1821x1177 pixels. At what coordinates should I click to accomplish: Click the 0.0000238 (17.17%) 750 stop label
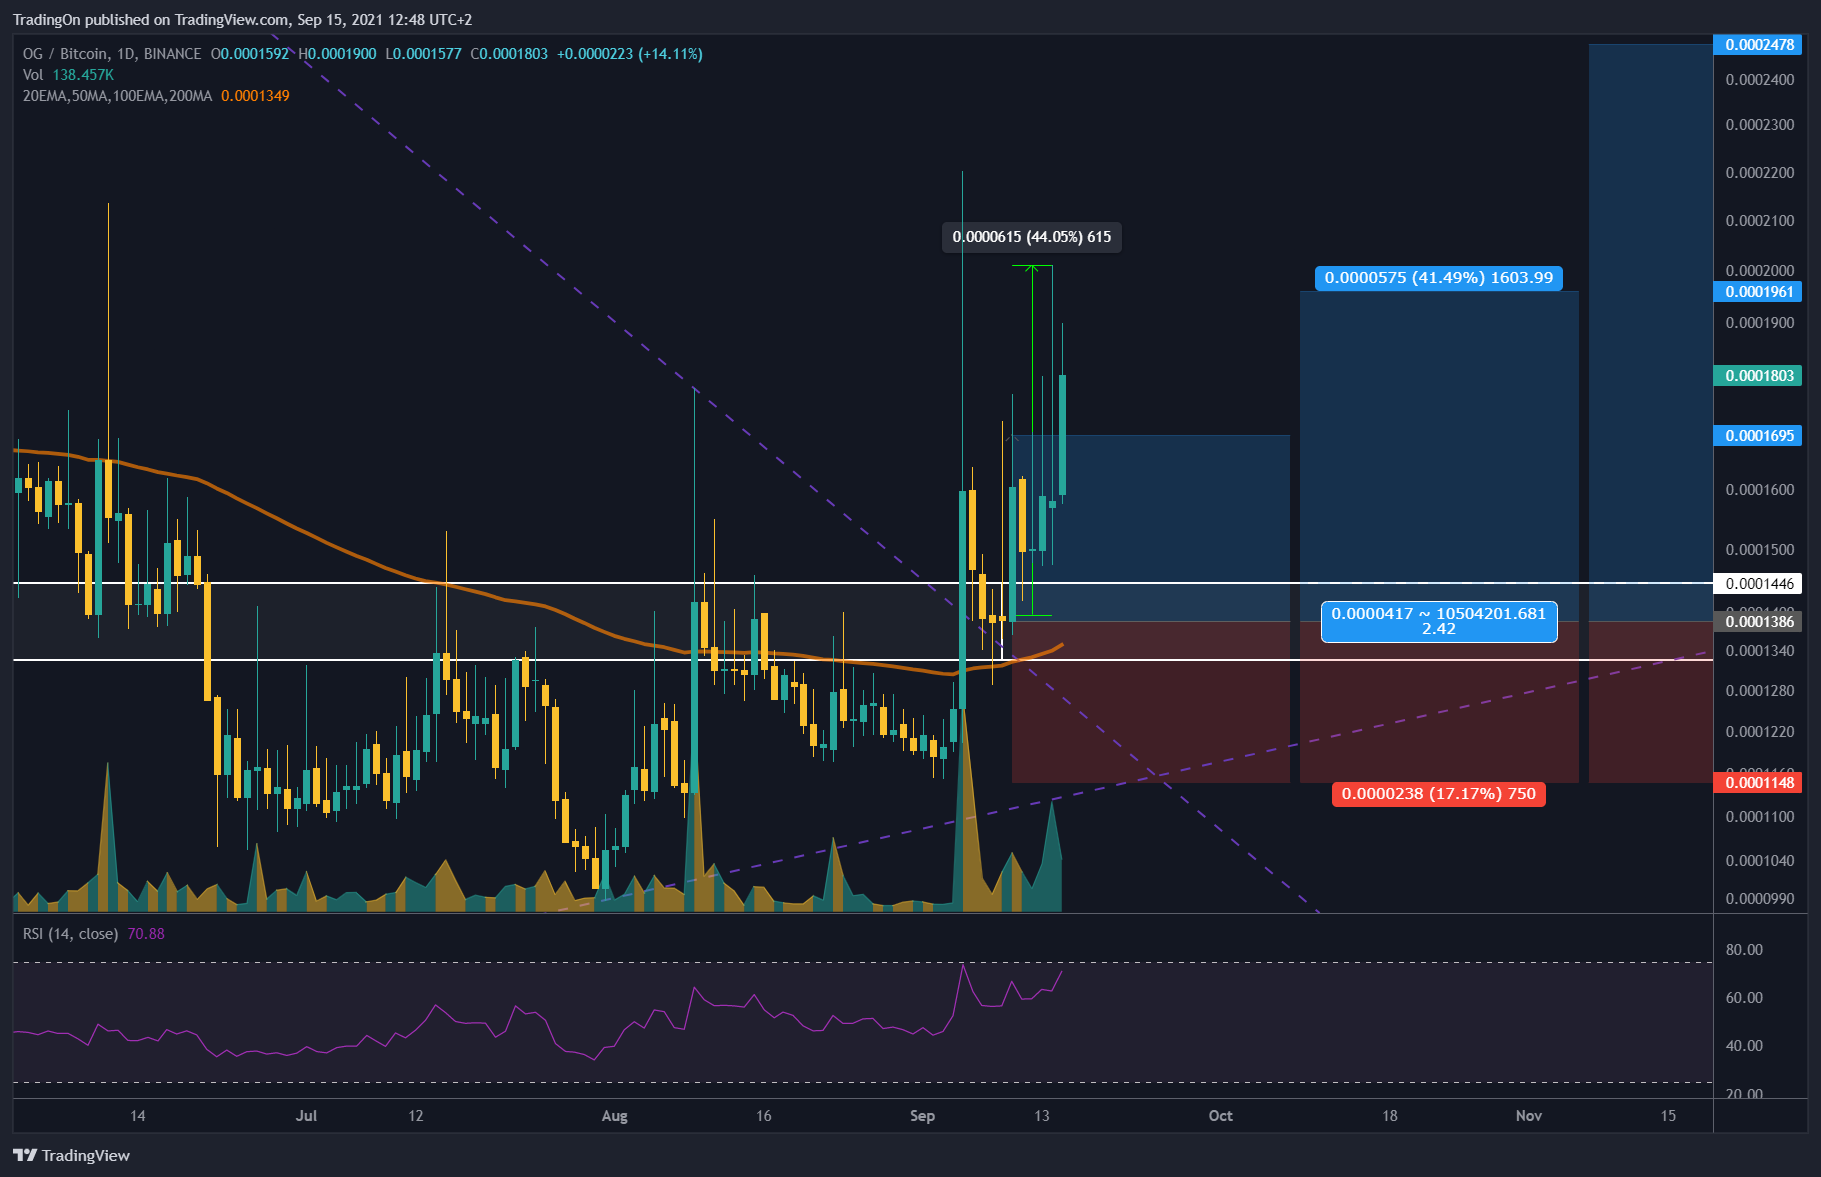point(1439,794)
